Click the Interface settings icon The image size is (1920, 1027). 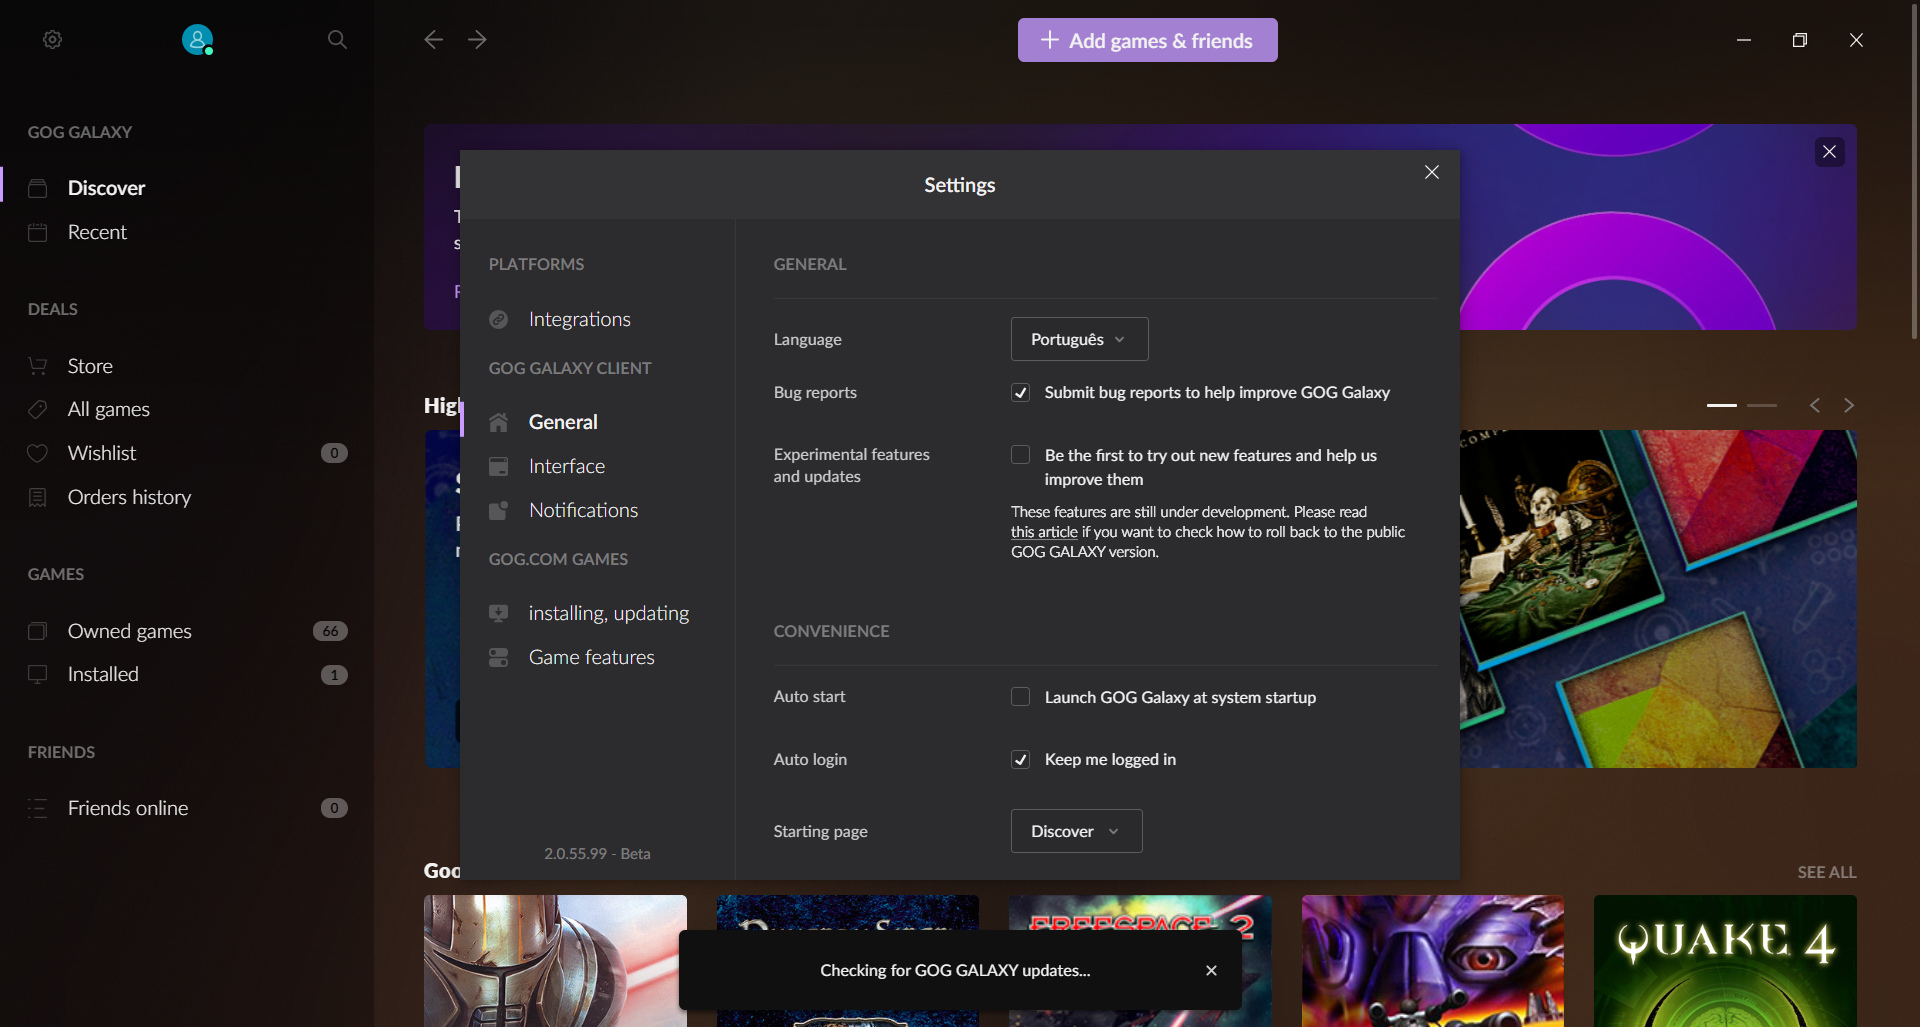click(x=499, y=466)
